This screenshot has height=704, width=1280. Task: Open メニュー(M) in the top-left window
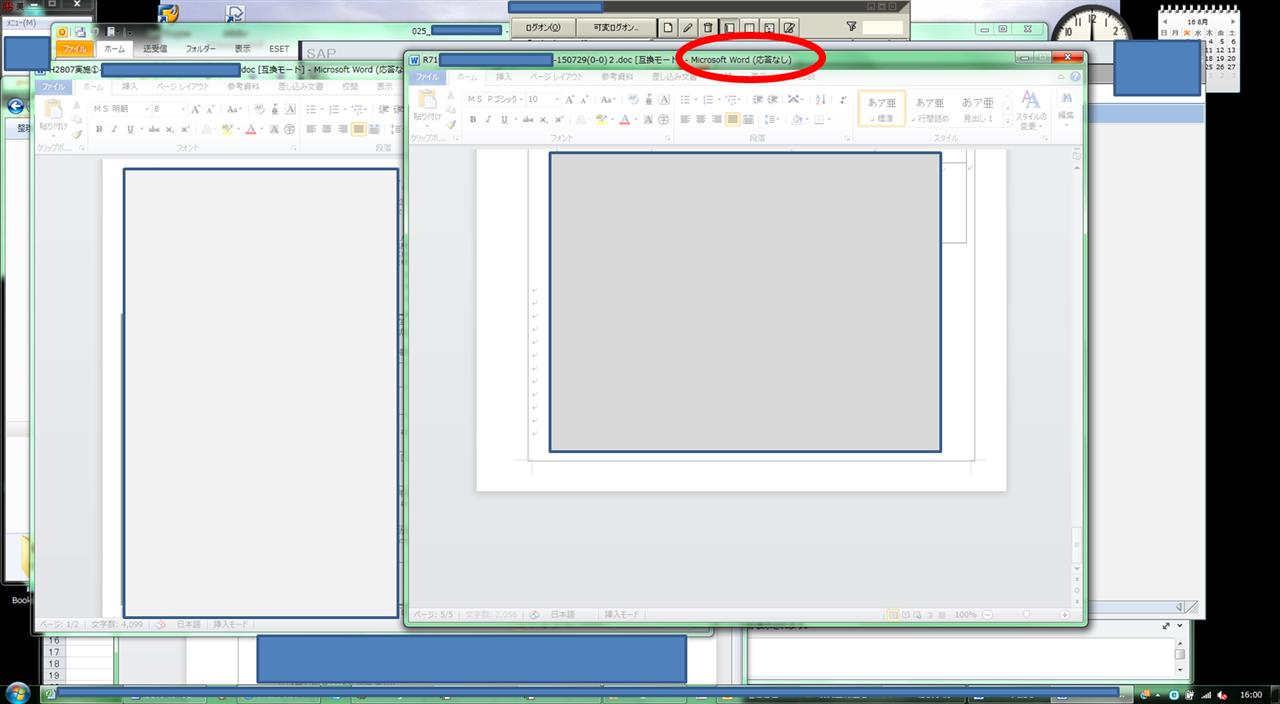point(22,22)
